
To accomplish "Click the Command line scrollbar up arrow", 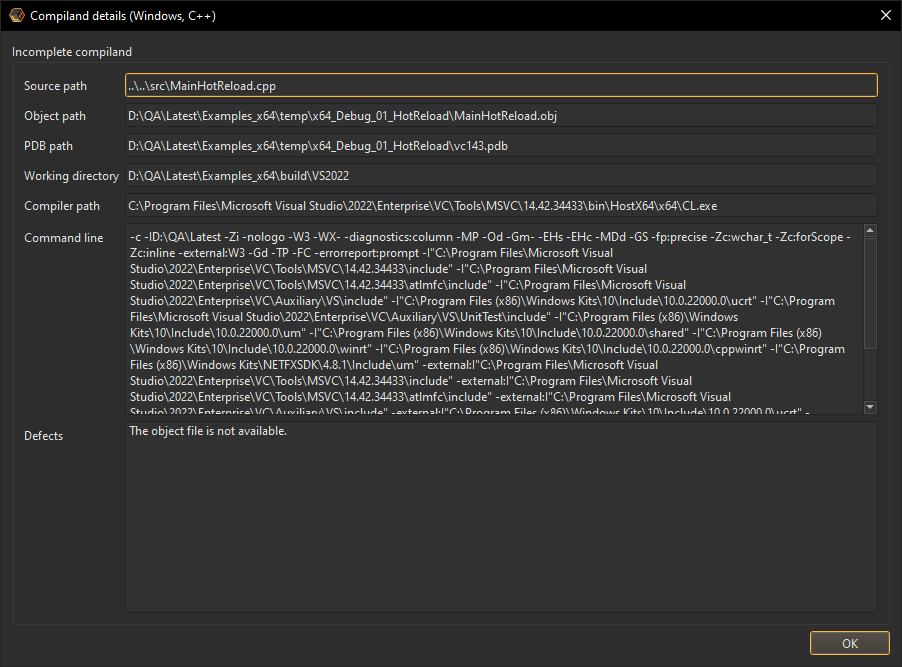I will pos(870,231).
